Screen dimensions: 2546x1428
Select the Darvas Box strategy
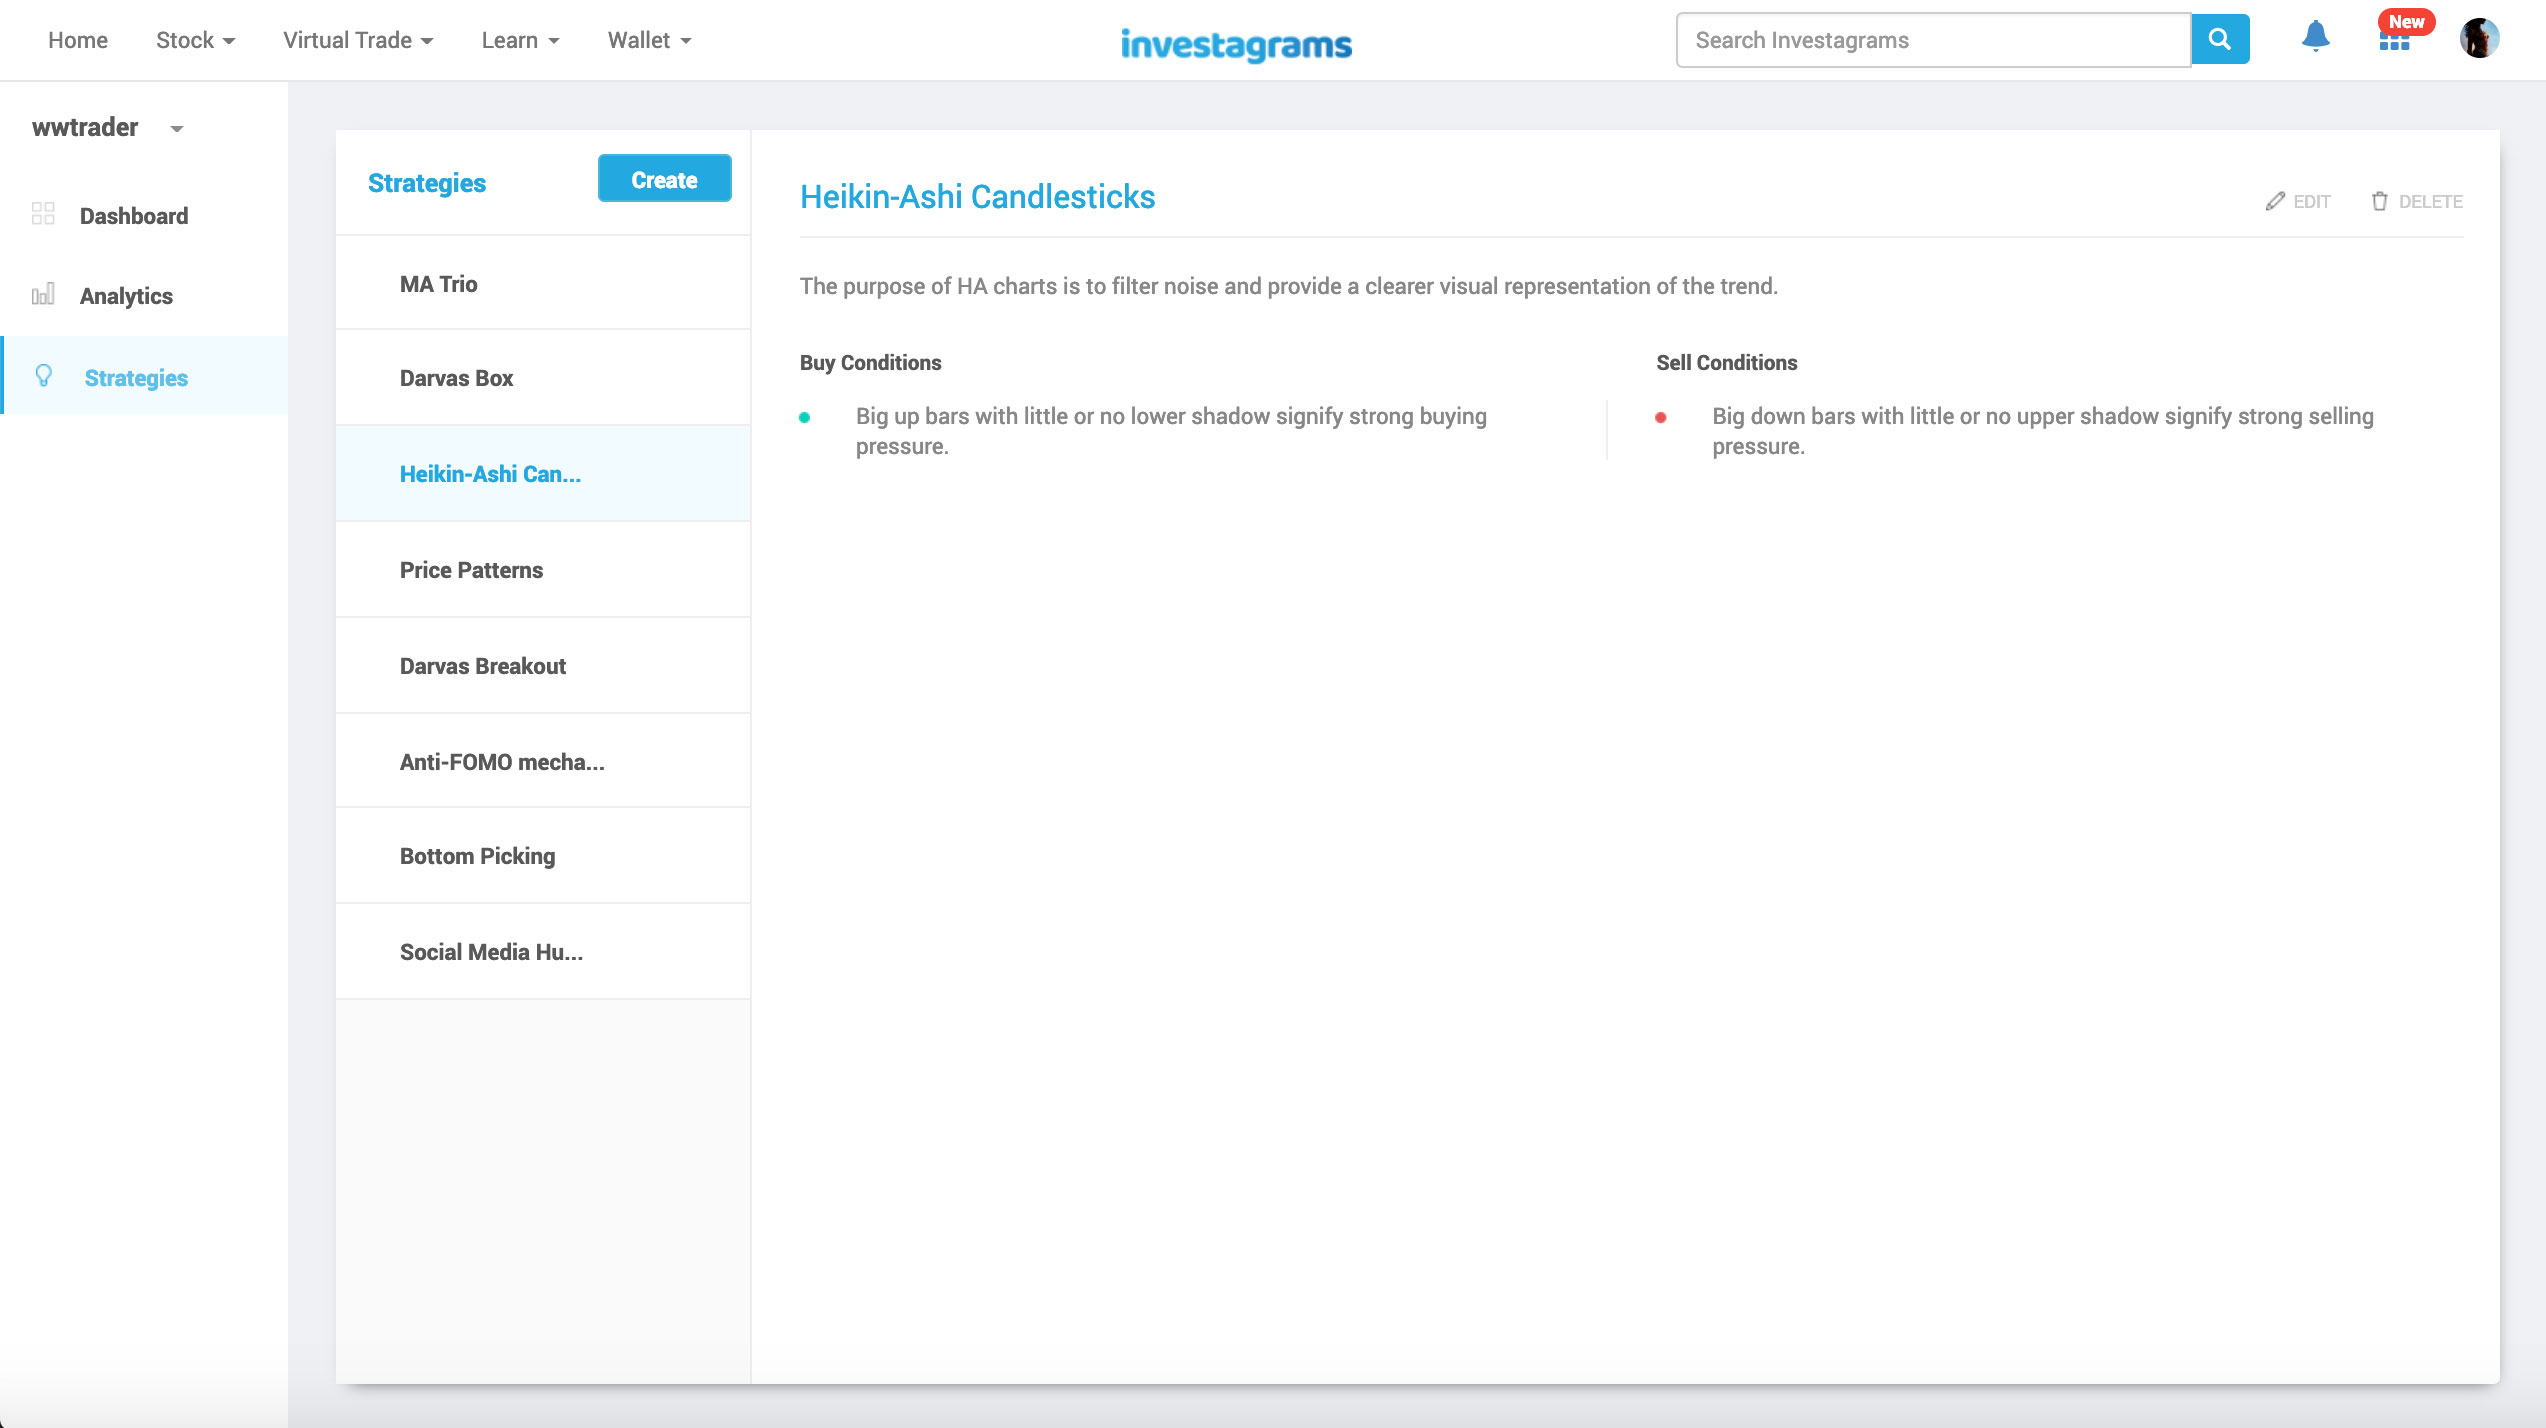click(x=543, y=378)
